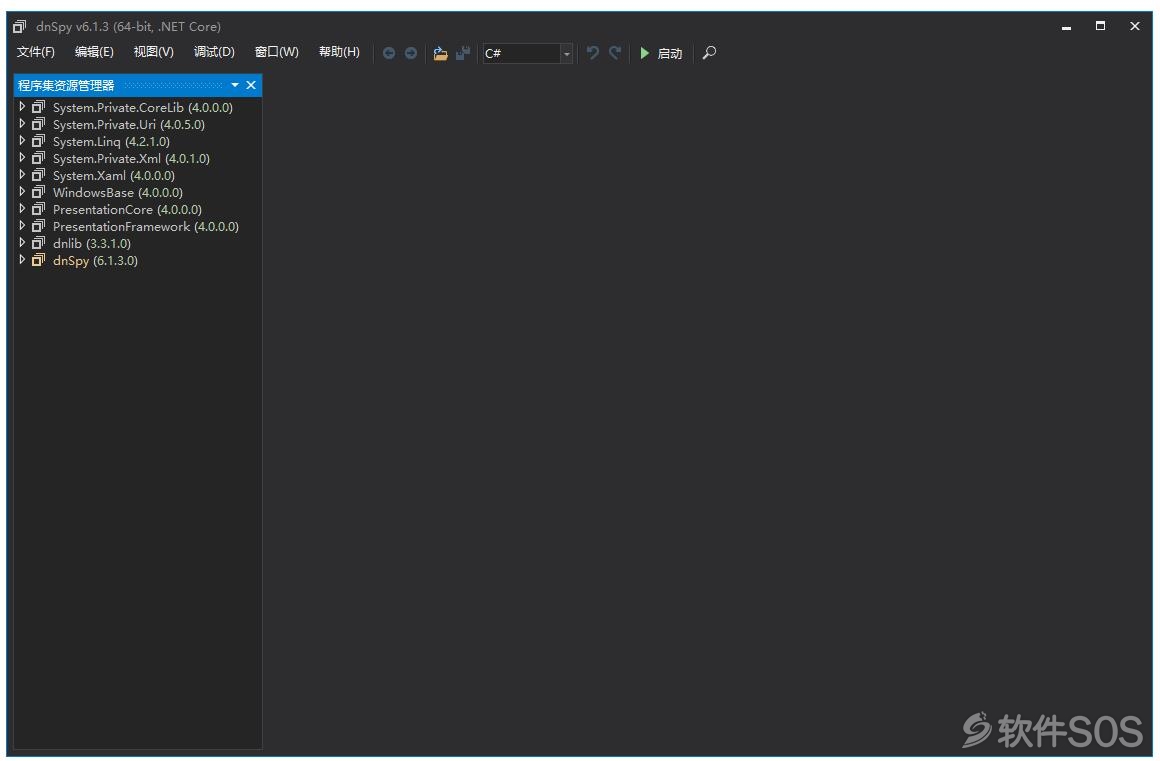Select dnSpy (6.1.3.0) row
Image resolution: width=1160 pixels, height=761 pixels.
coord(95,260)
